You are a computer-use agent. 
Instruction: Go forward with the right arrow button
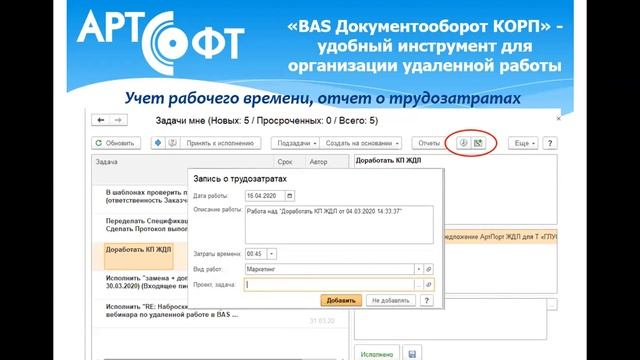(118, 120)
